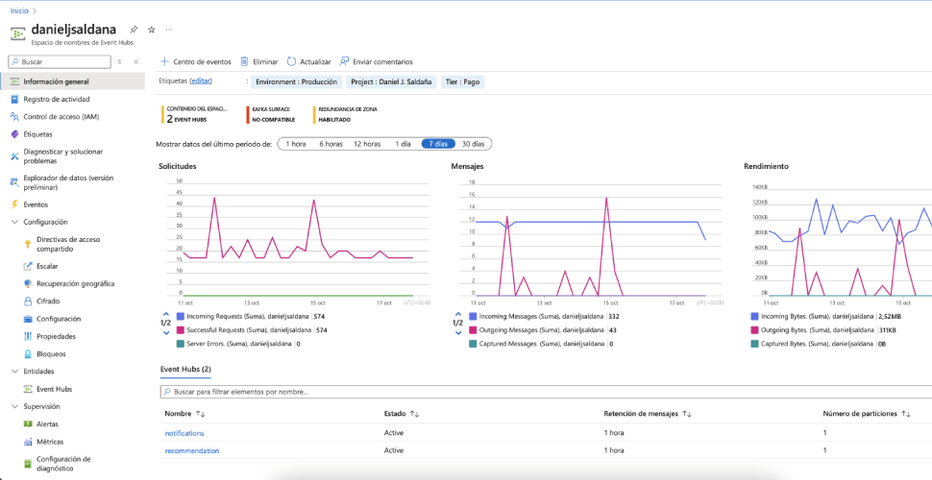The image size is (932, 480).
Task: Open the recommendation event hub
Action: click(x=192, y=450)
